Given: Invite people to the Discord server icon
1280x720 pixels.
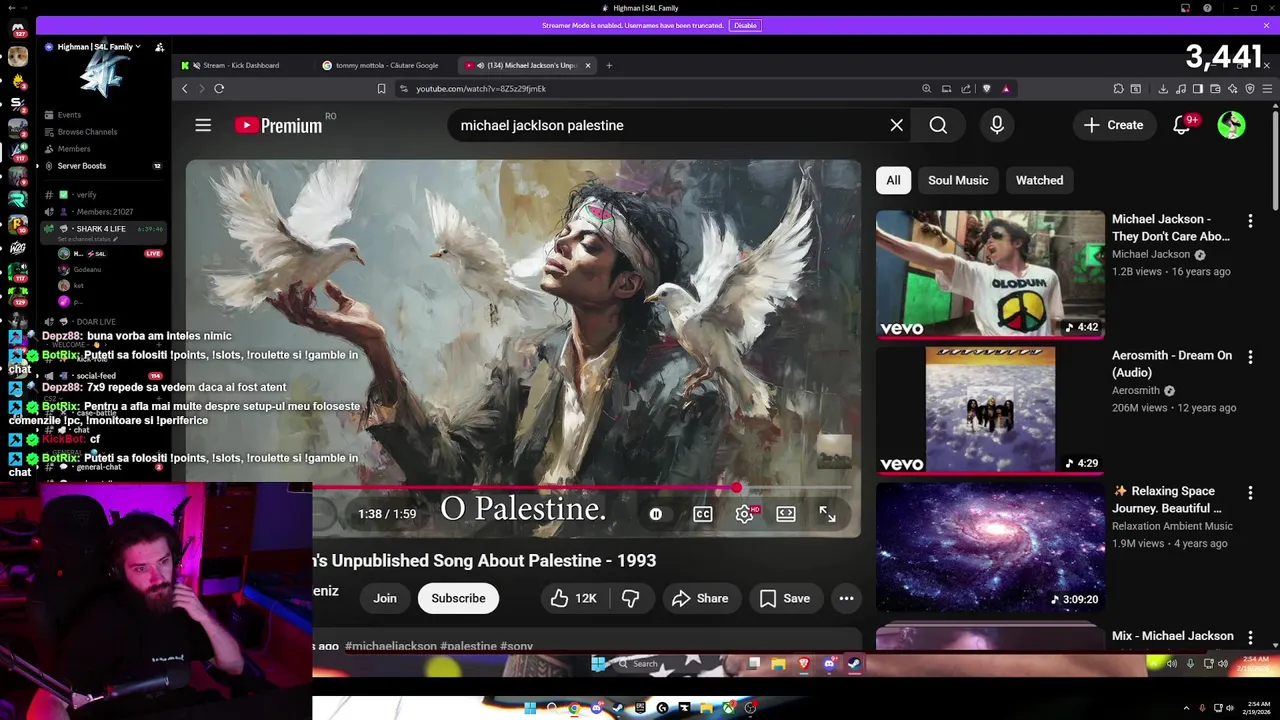Looking at the screenshot, I should click(159, 47).
